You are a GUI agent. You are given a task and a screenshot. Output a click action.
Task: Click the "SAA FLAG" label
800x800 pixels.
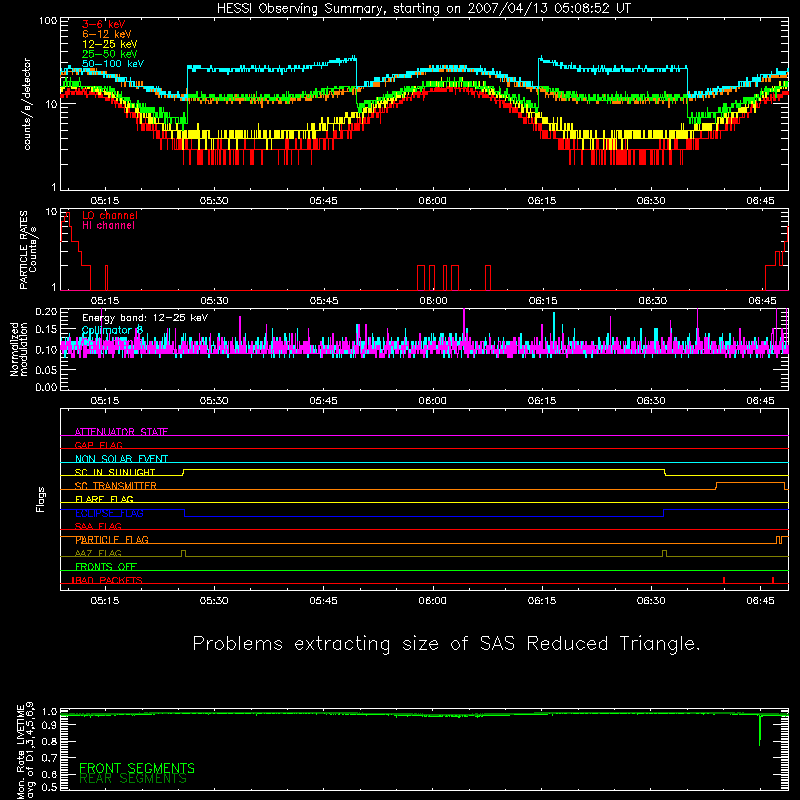pyautogui.click(x=98, y=526)
